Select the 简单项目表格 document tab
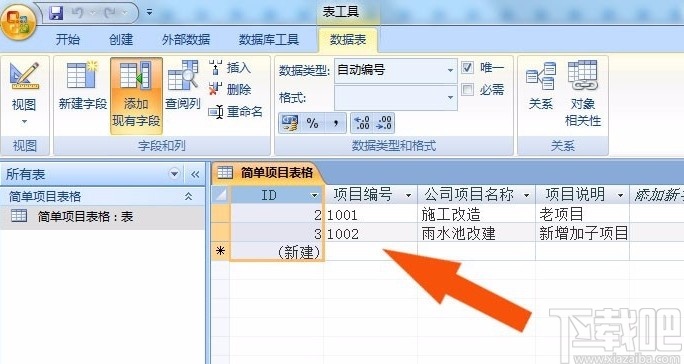This screenshot has height=364, width=684. [269, 173]
